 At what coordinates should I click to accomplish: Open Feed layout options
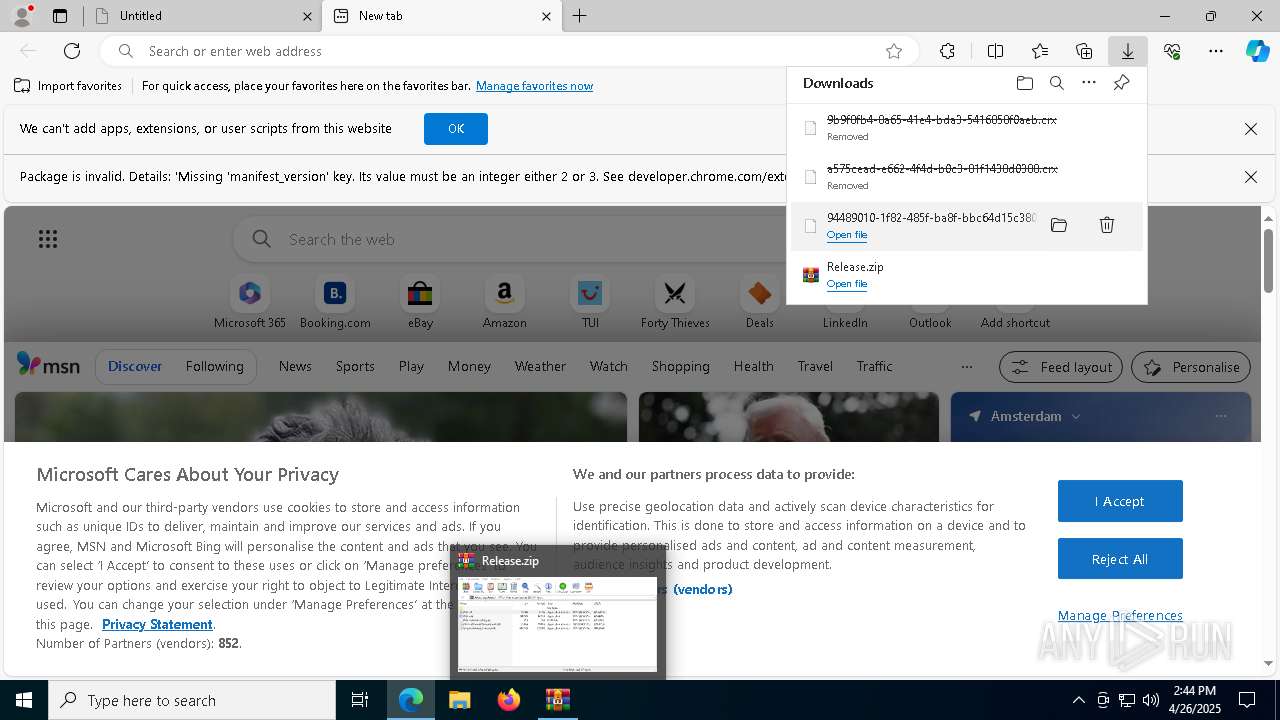pos(1061,367)
